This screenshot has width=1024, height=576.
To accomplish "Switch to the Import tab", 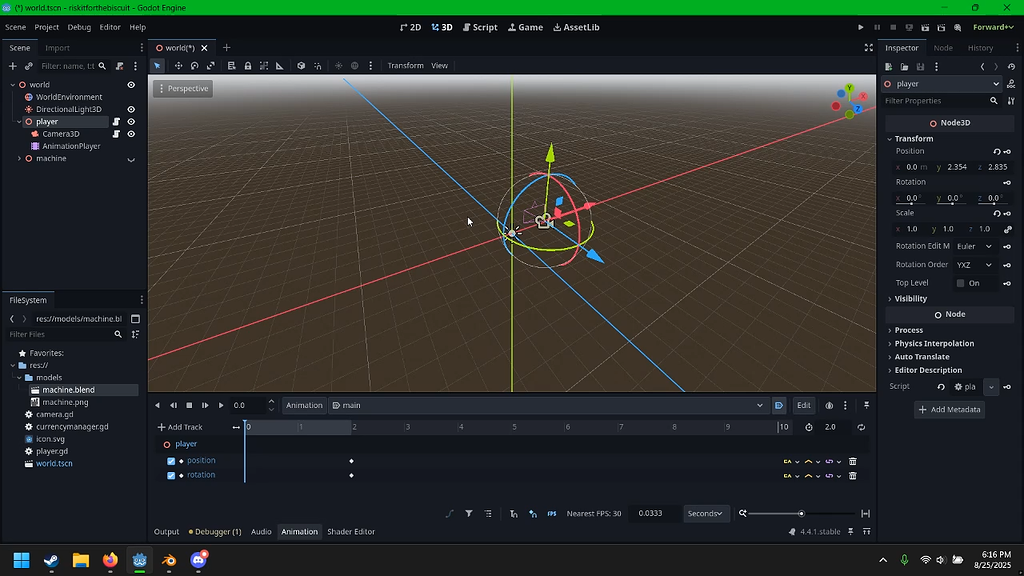I will click(57, 48).
